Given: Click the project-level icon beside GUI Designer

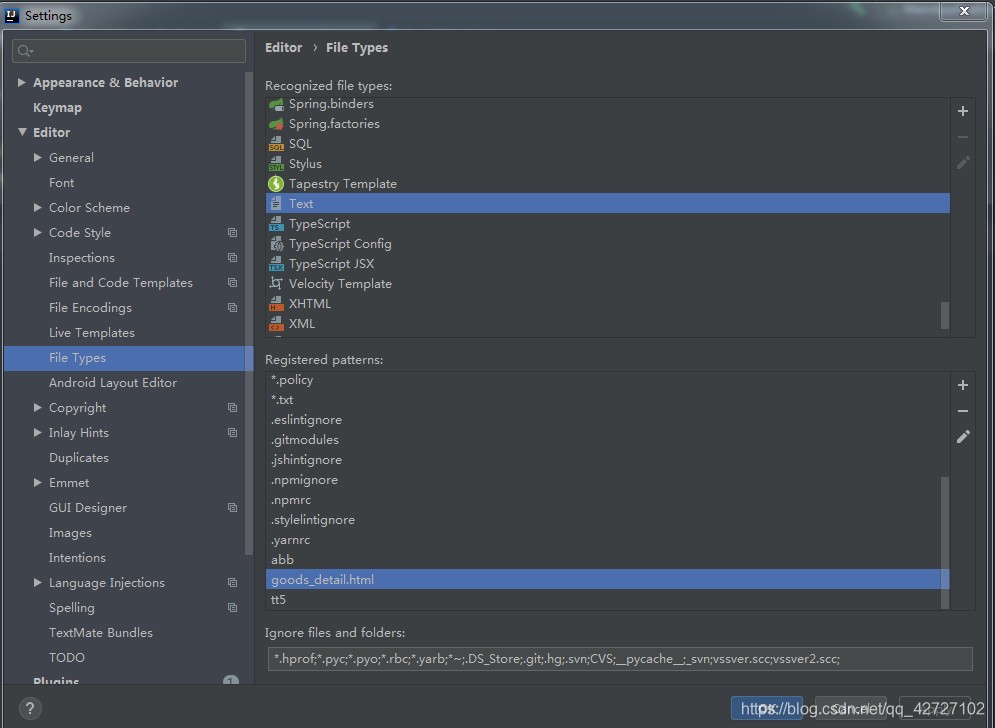Looking at the screenshot, I should click(x=232, y=508).
